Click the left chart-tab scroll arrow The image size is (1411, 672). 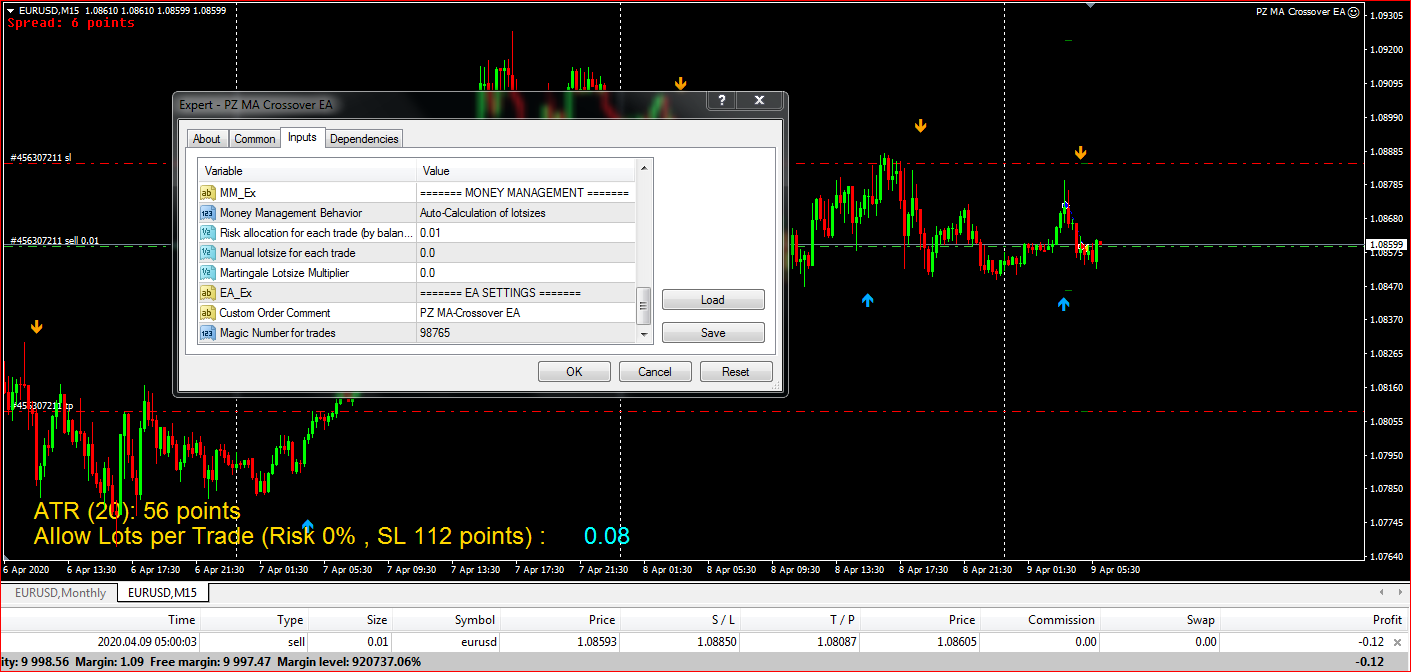(1381, 593)
